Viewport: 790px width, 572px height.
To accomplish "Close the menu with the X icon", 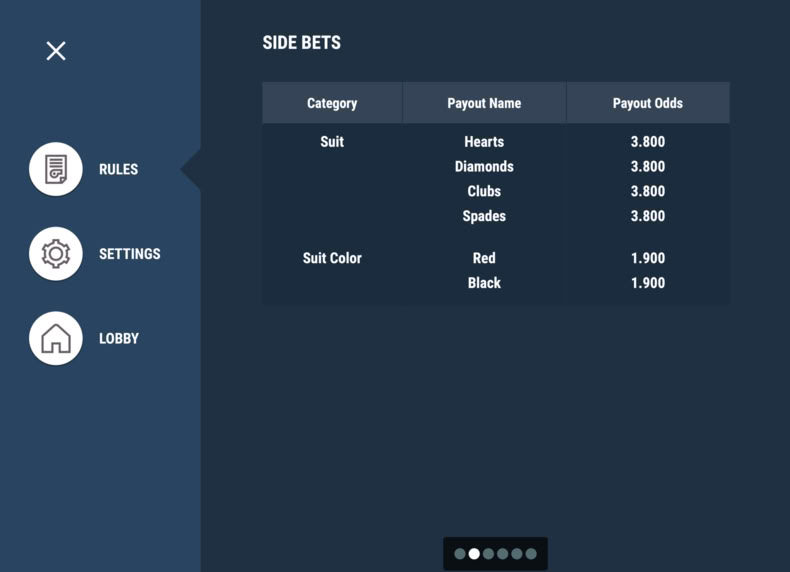I will pos(56,51).
